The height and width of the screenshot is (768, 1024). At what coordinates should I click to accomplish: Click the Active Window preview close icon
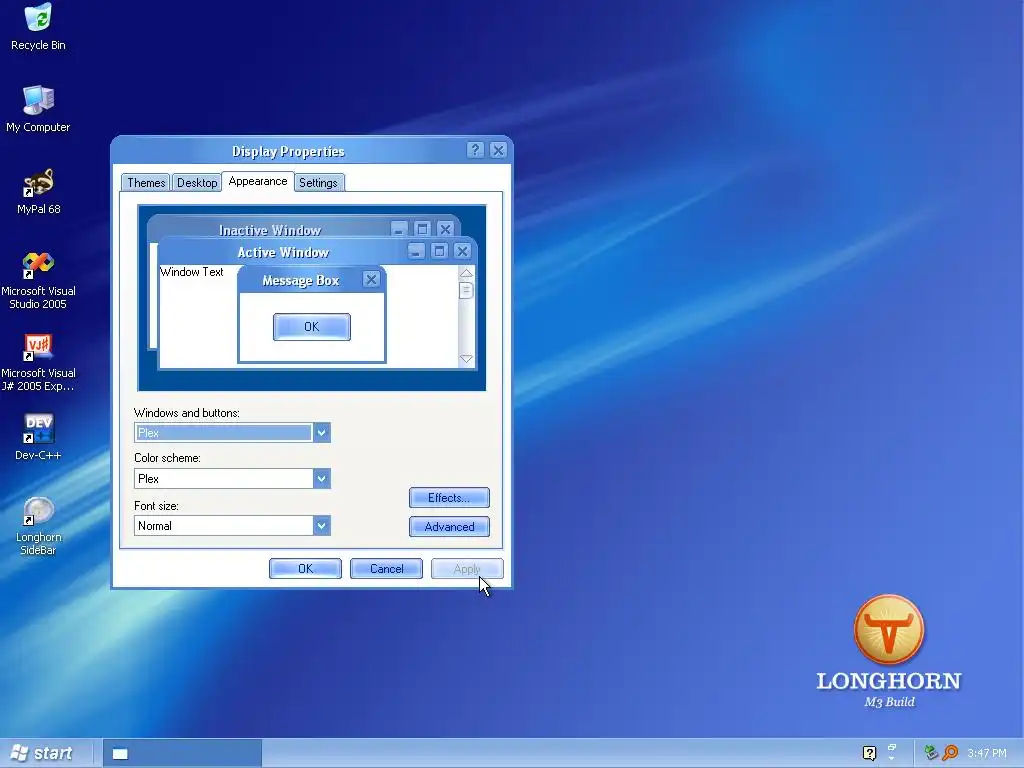pos(462,251)
